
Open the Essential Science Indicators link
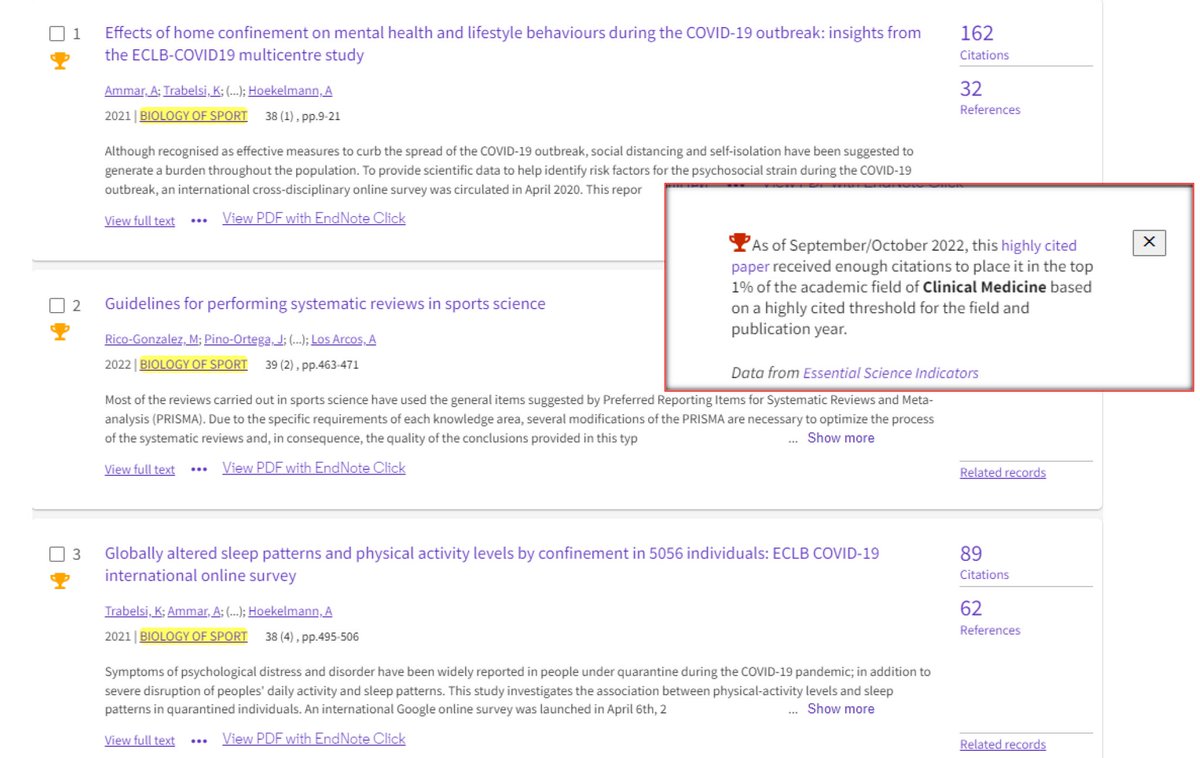click(891, 373)
